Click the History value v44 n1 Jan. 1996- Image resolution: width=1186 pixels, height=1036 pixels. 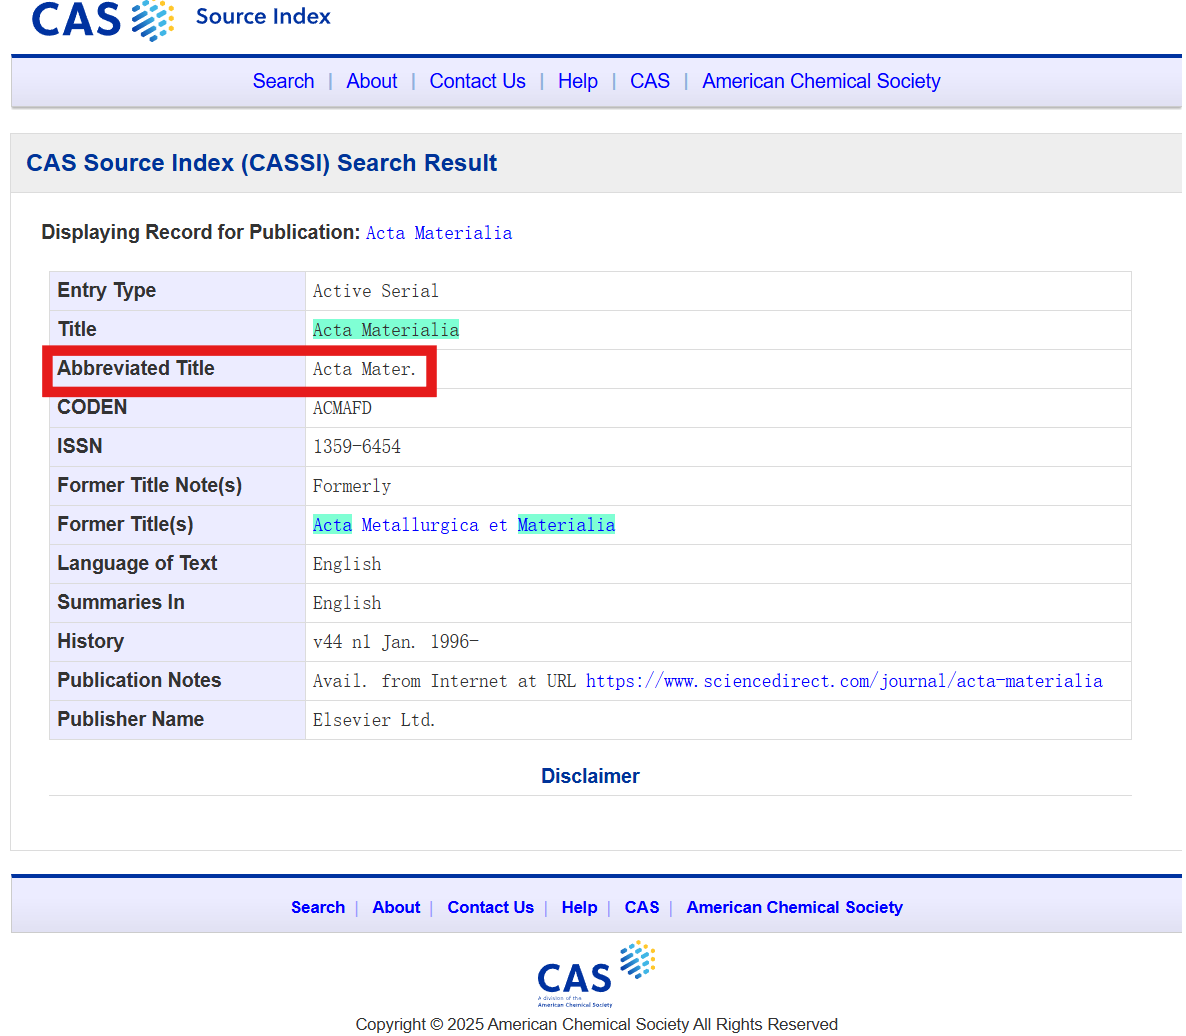pyautogui.click(x=396, y=641)
